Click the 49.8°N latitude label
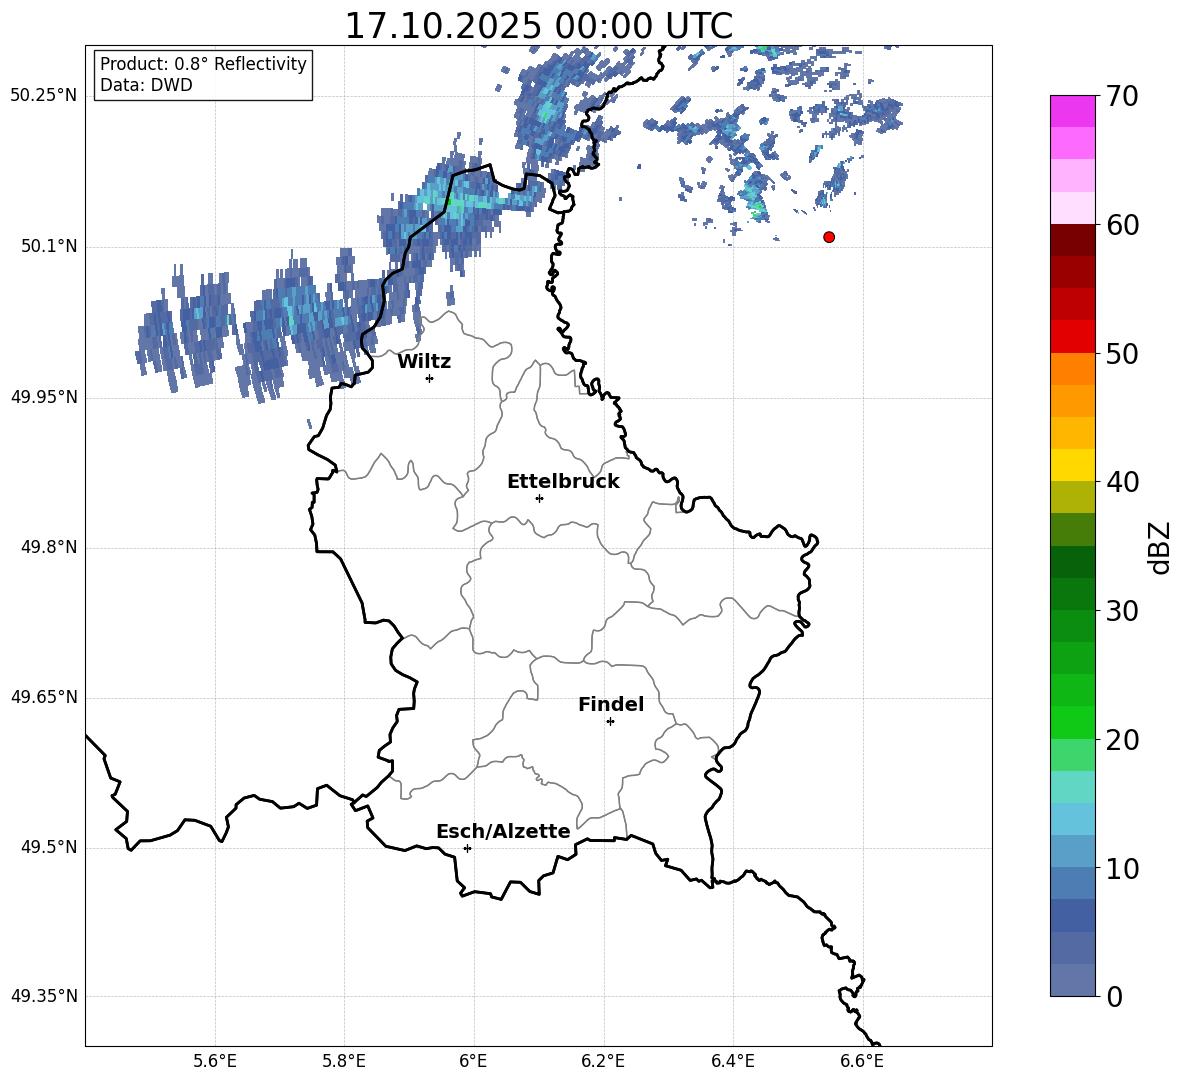The width and height of the screenshot is (1184, 1081). pos(49,547)
